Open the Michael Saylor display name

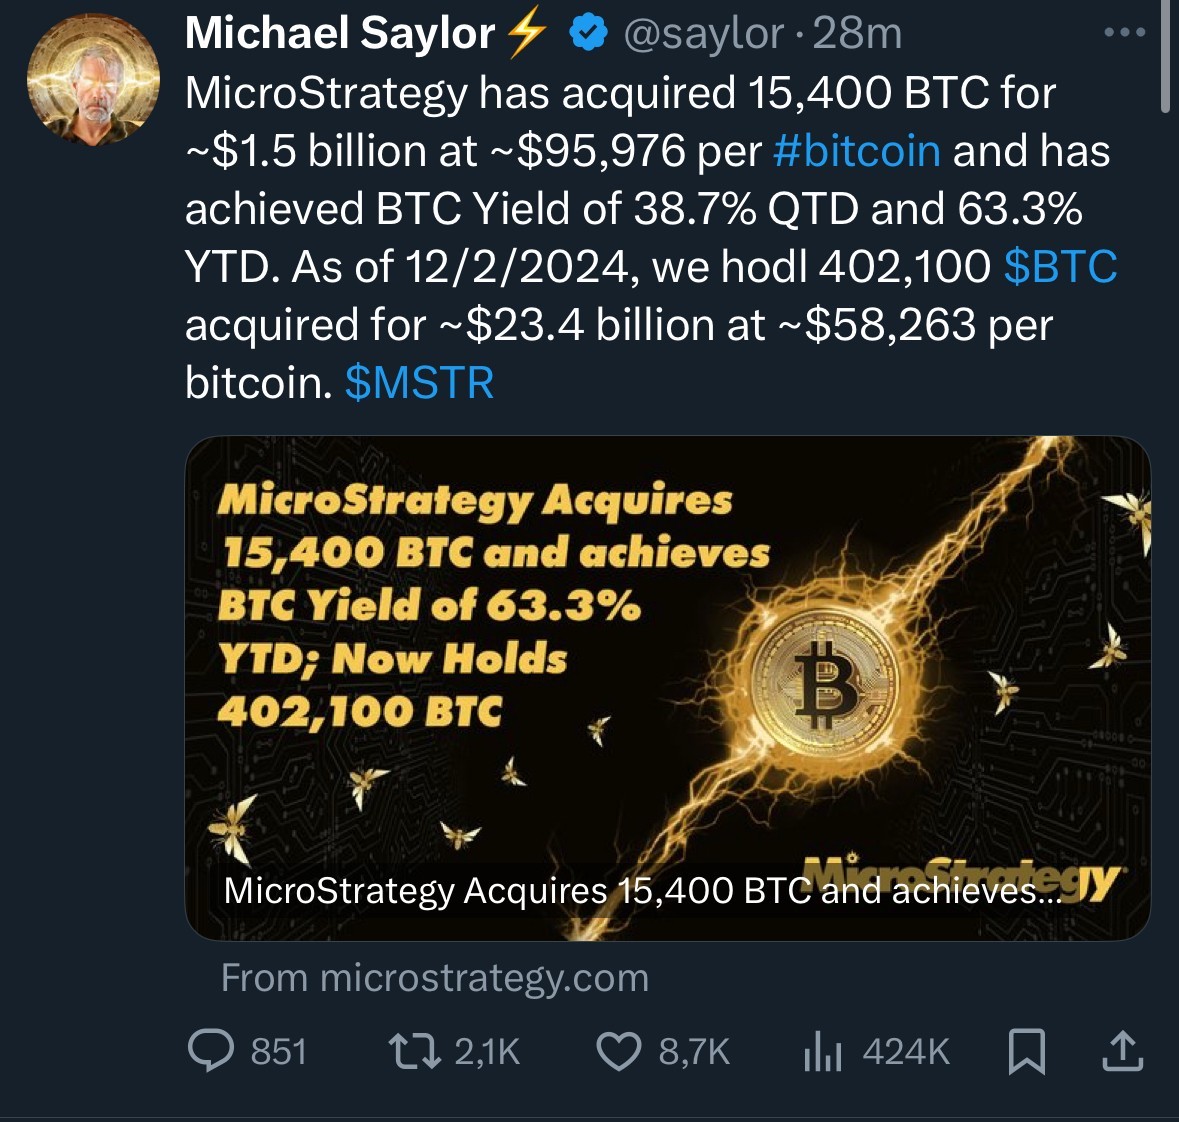(340, 34)
